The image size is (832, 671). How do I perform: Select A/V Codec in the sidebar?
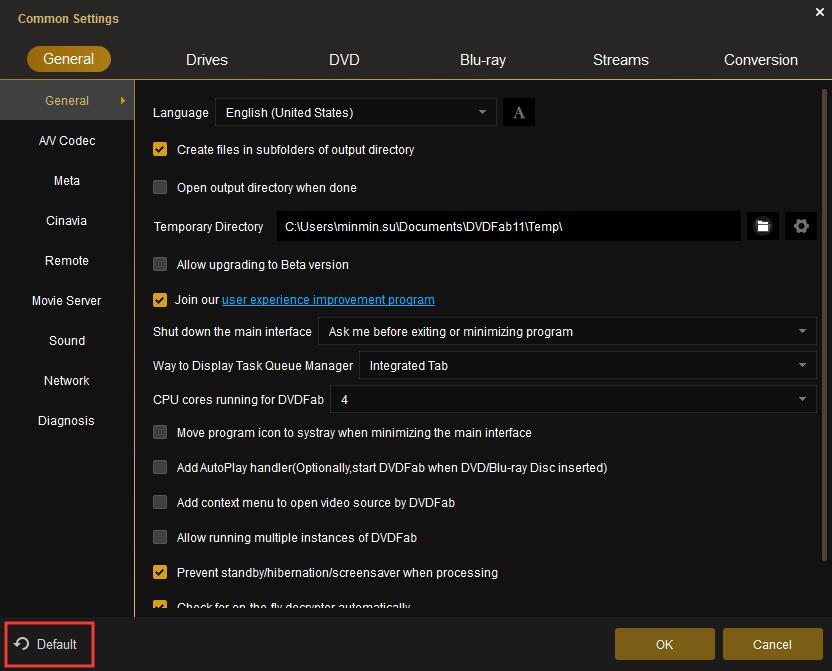point(67,141)
